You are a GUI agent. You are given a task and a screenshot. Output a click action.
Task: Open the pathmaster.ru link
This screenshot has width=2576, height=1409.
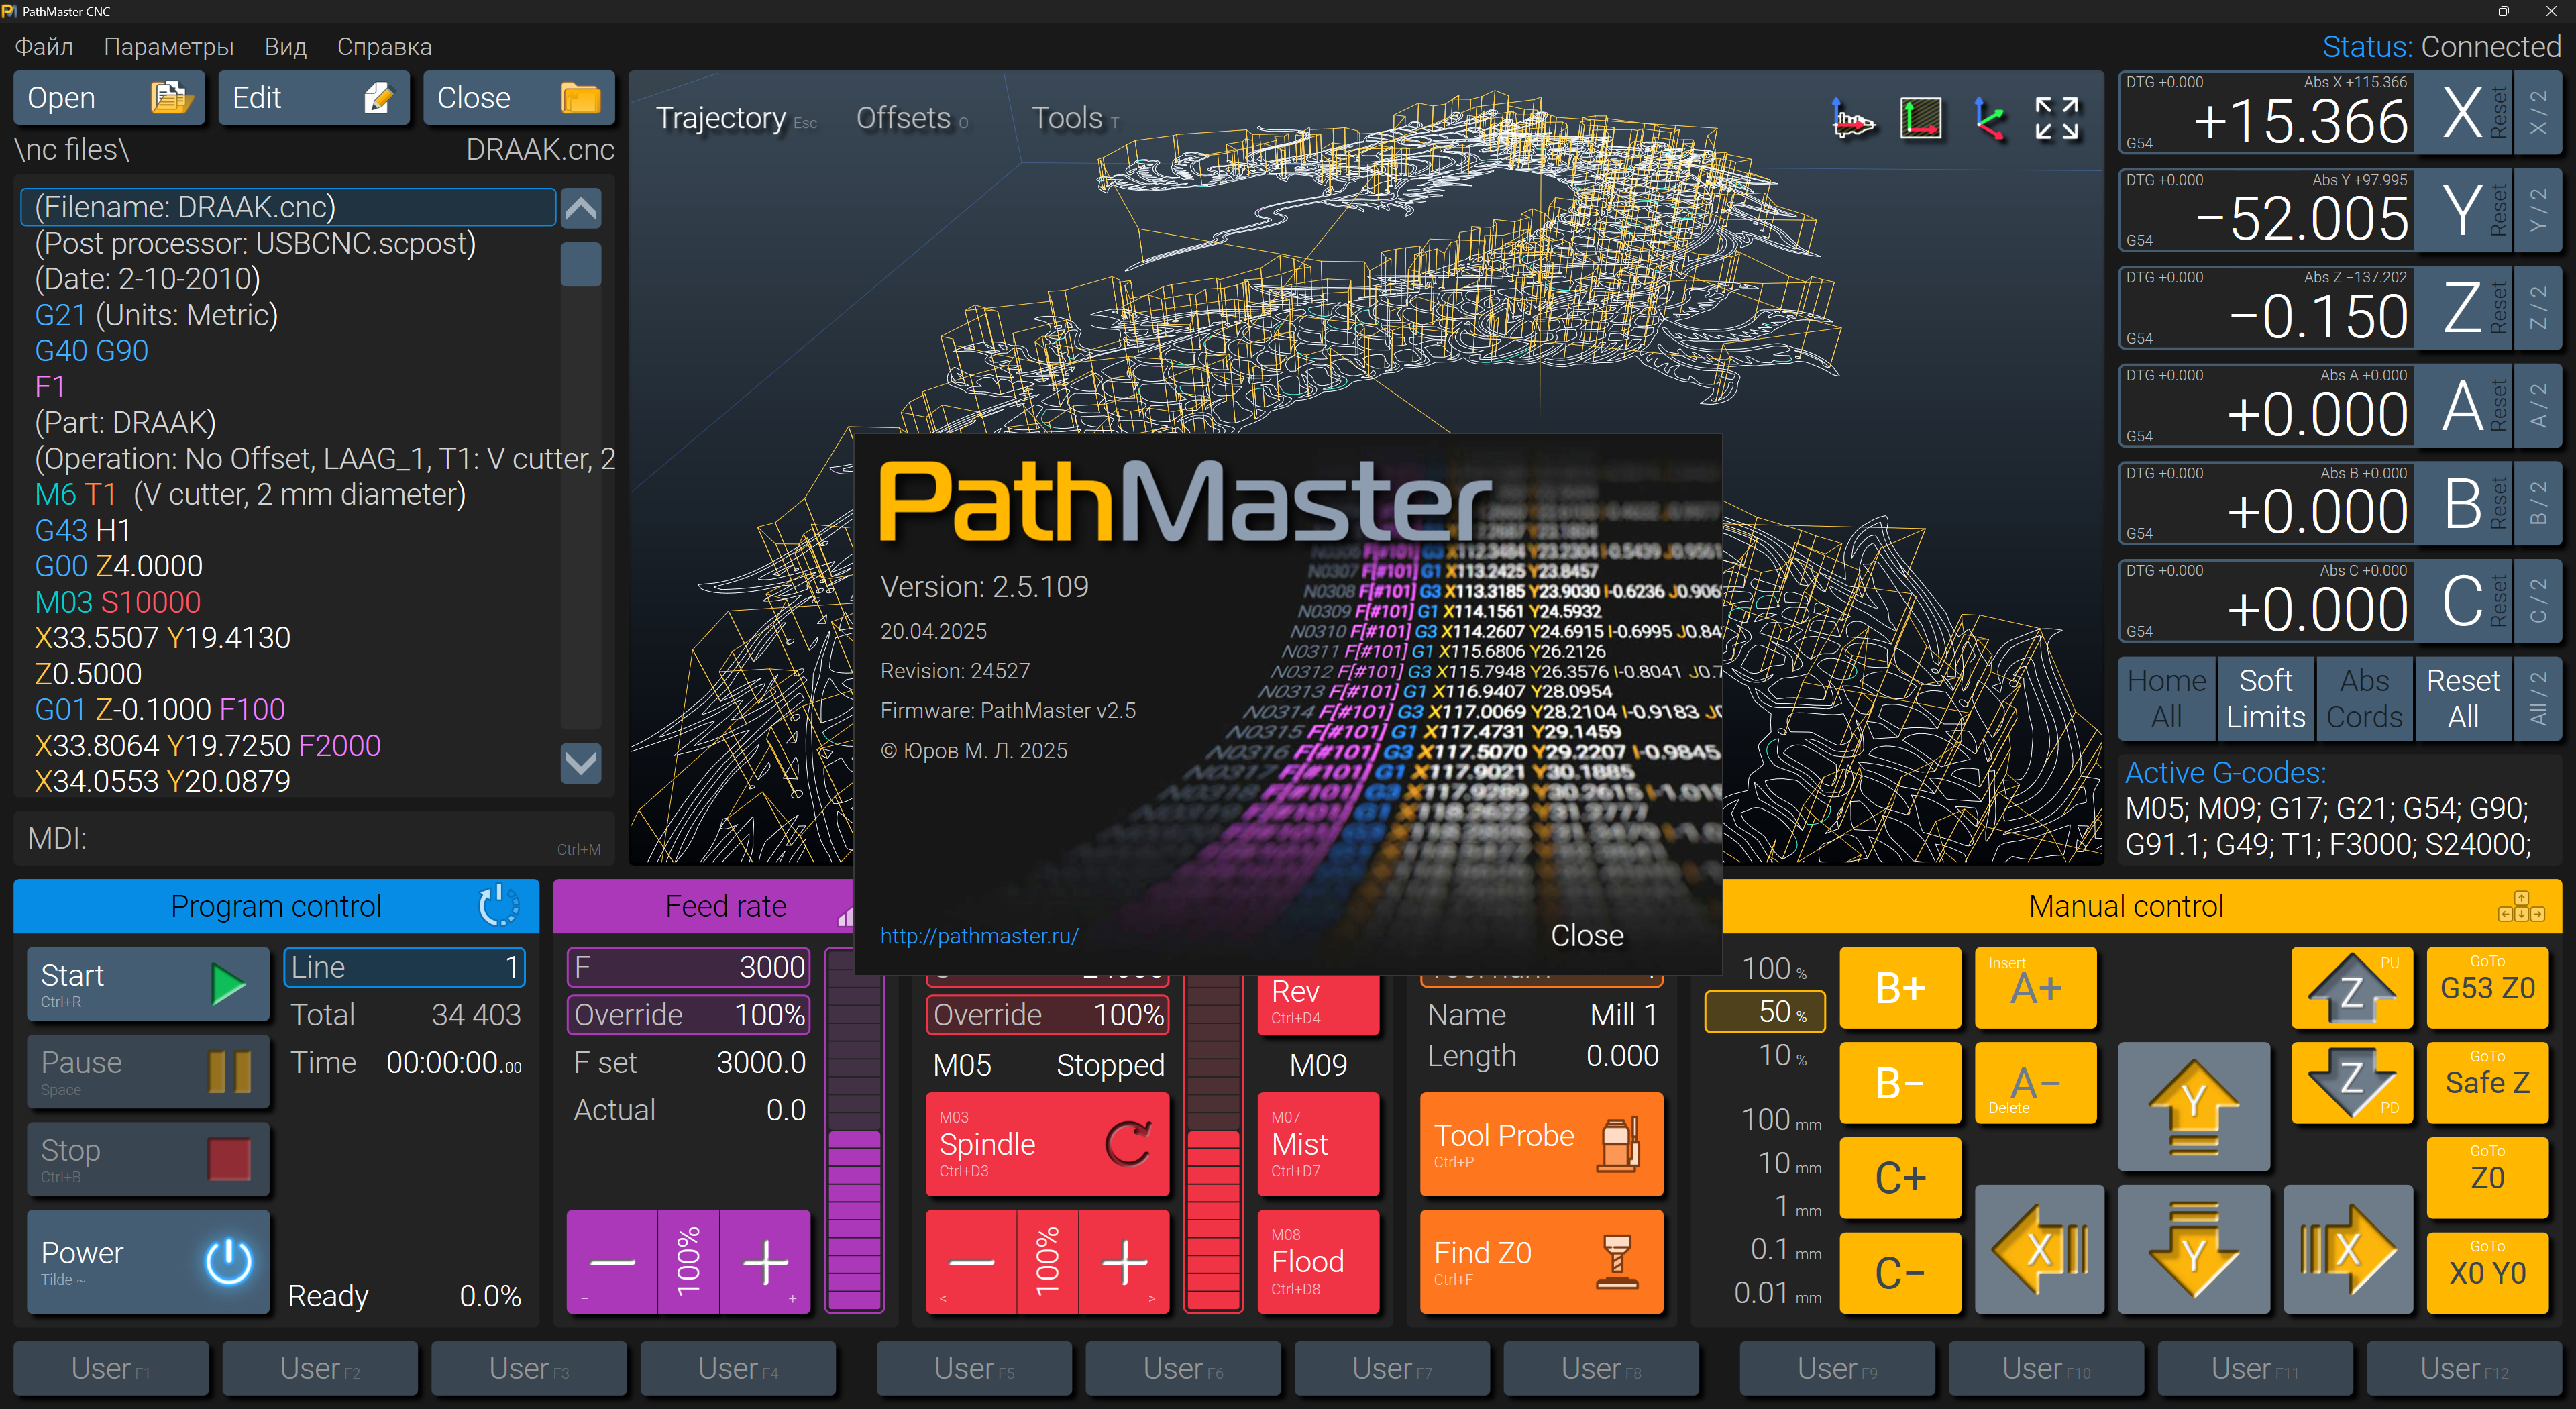[979, 936]
